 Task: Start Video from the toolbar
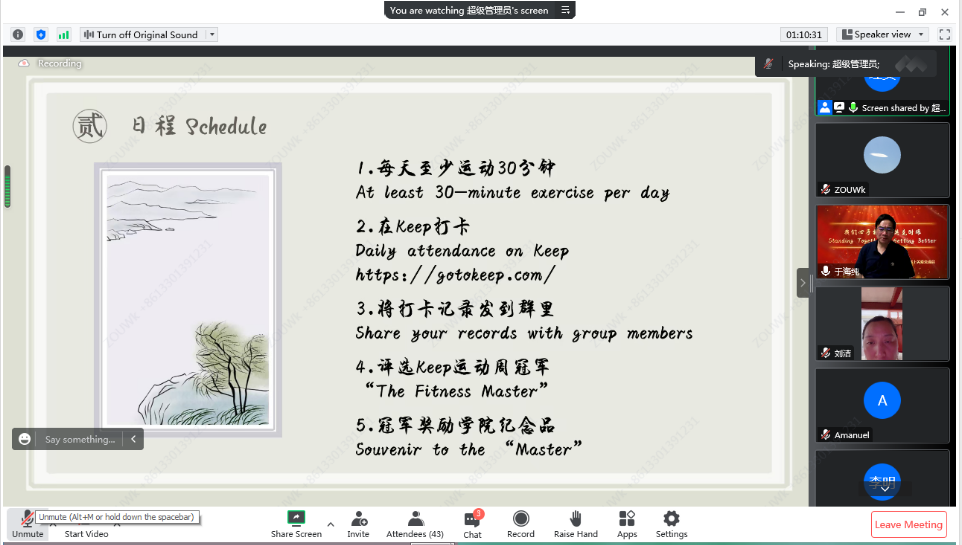[87, 533]
